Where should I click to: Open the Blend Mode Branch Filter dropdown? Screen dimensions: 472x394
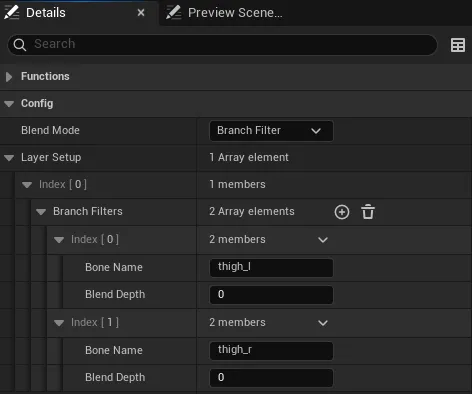pos(271,131)
